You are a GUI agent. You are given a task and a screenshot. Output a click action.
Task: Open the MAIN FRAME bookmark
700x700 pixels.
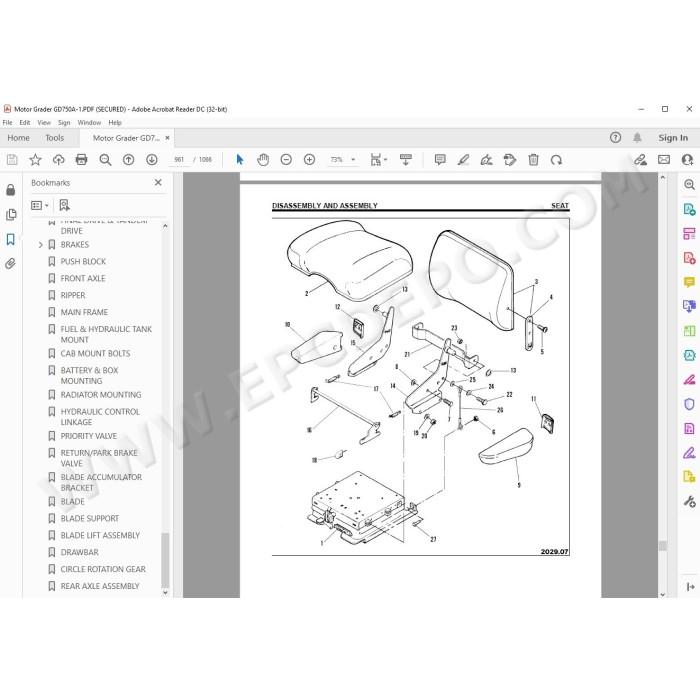(84, 312)
